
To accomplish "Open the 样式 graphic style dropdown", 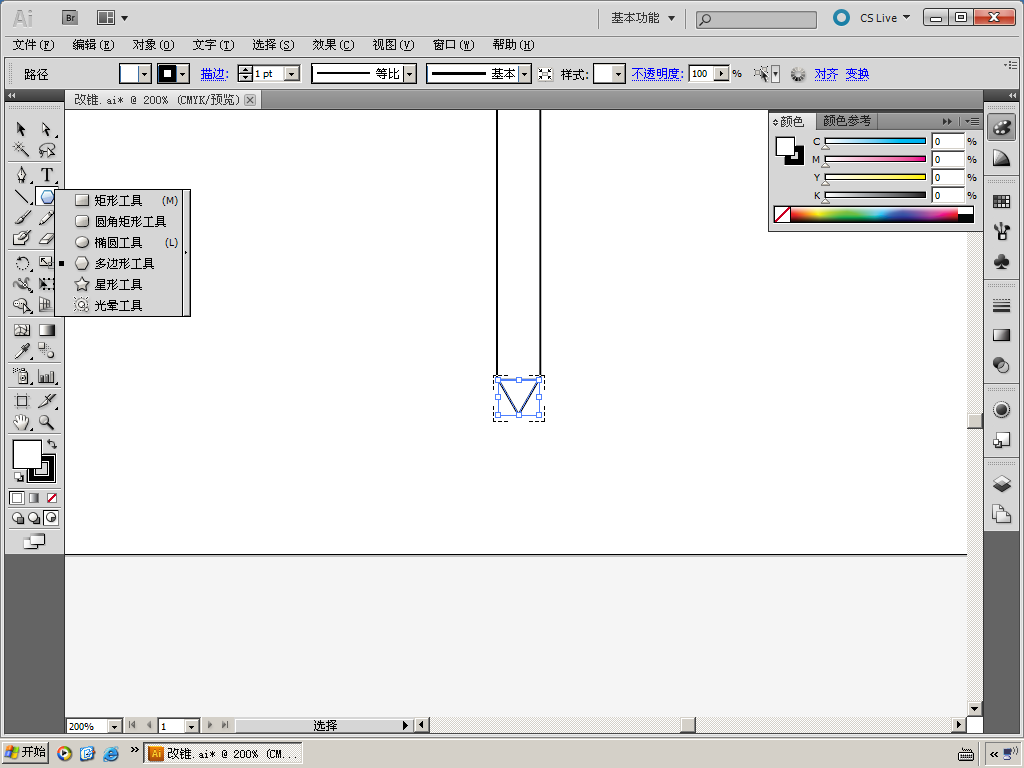I will tap(618, 74).
